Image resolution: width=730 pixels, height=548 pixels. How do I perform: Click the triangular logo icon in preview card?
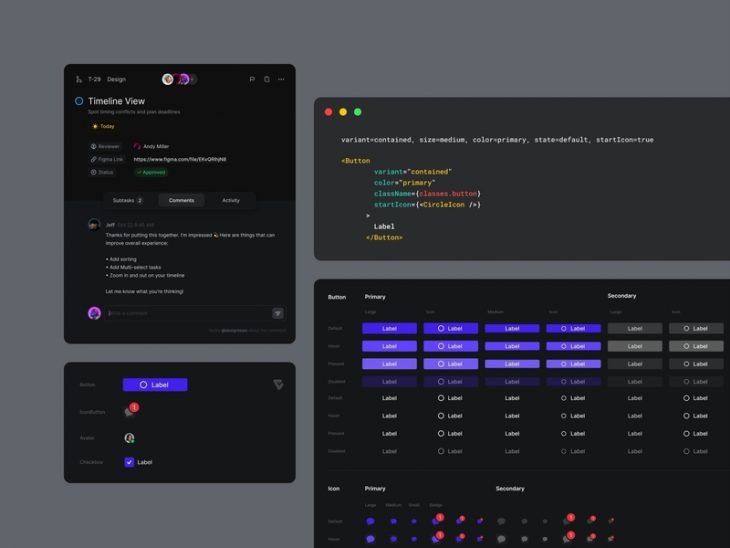[278, 385]
